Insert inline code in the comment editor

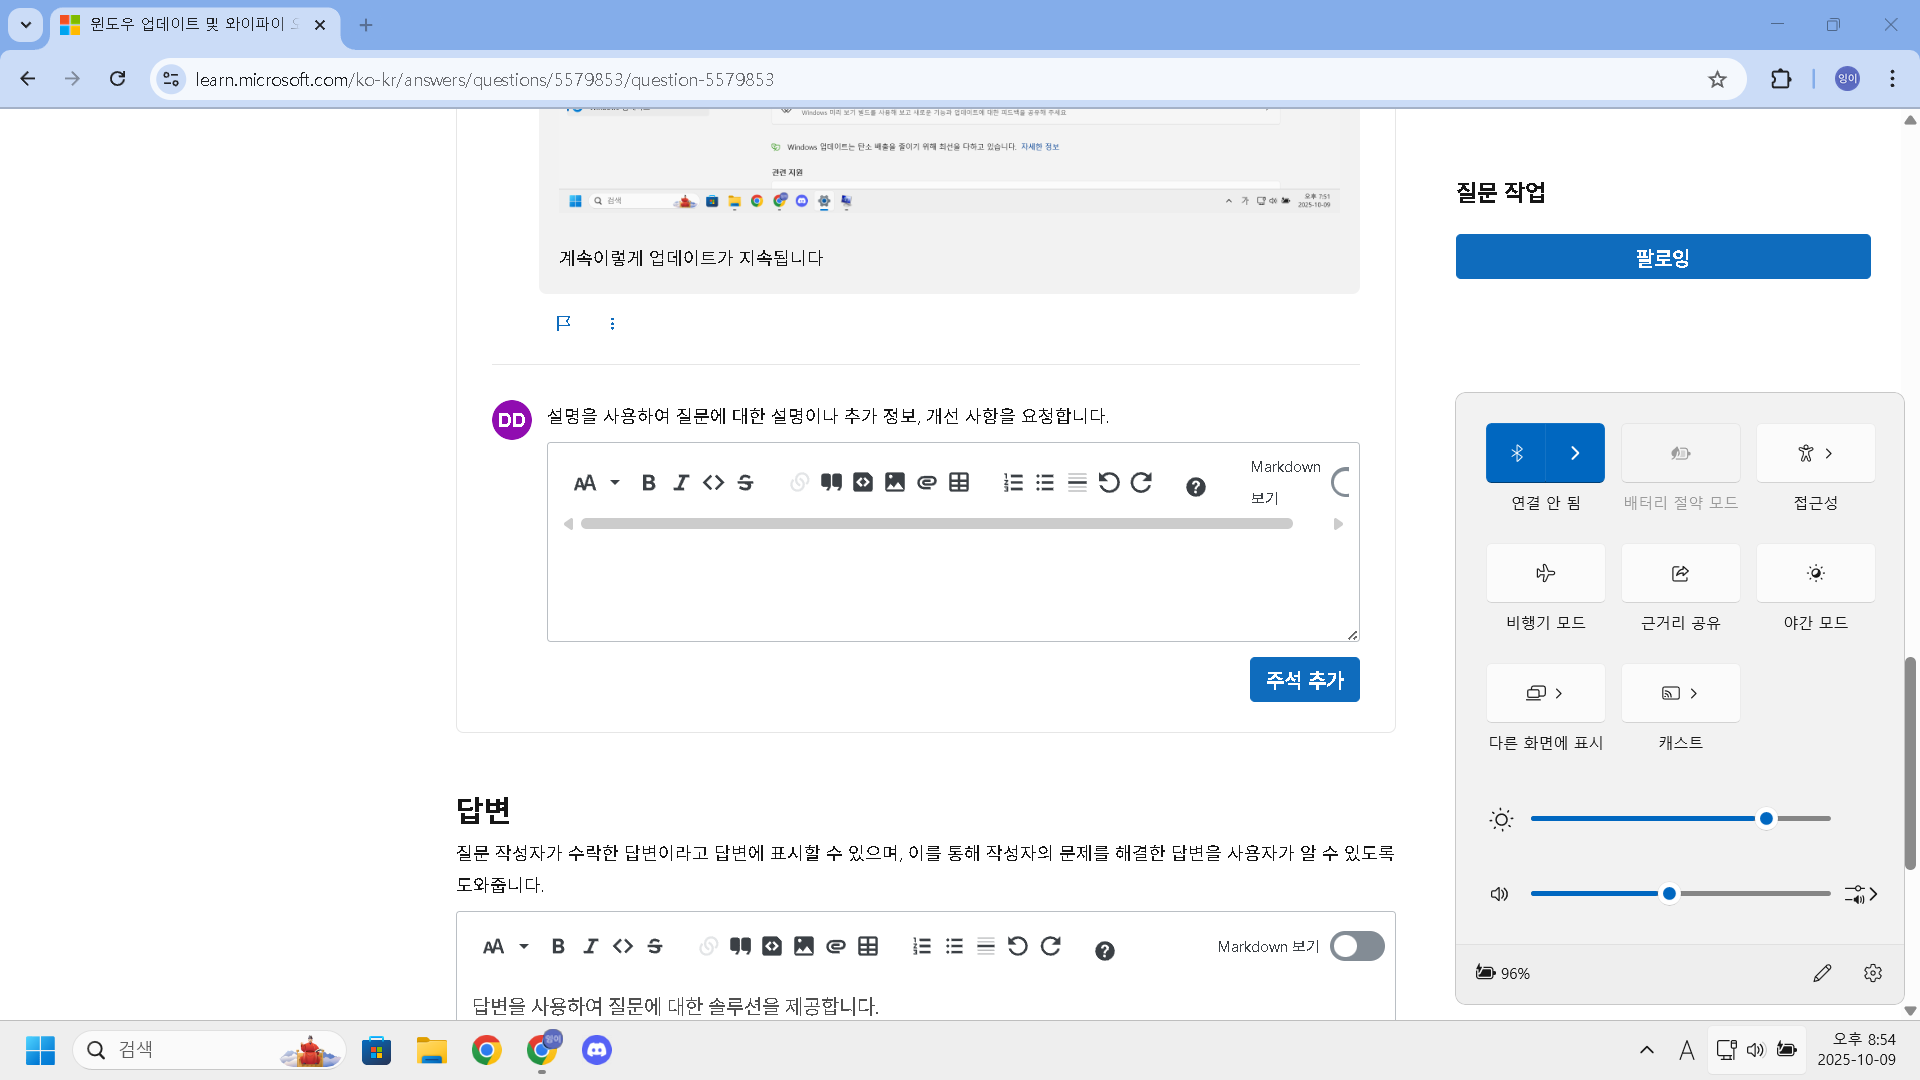click(713, 483)
